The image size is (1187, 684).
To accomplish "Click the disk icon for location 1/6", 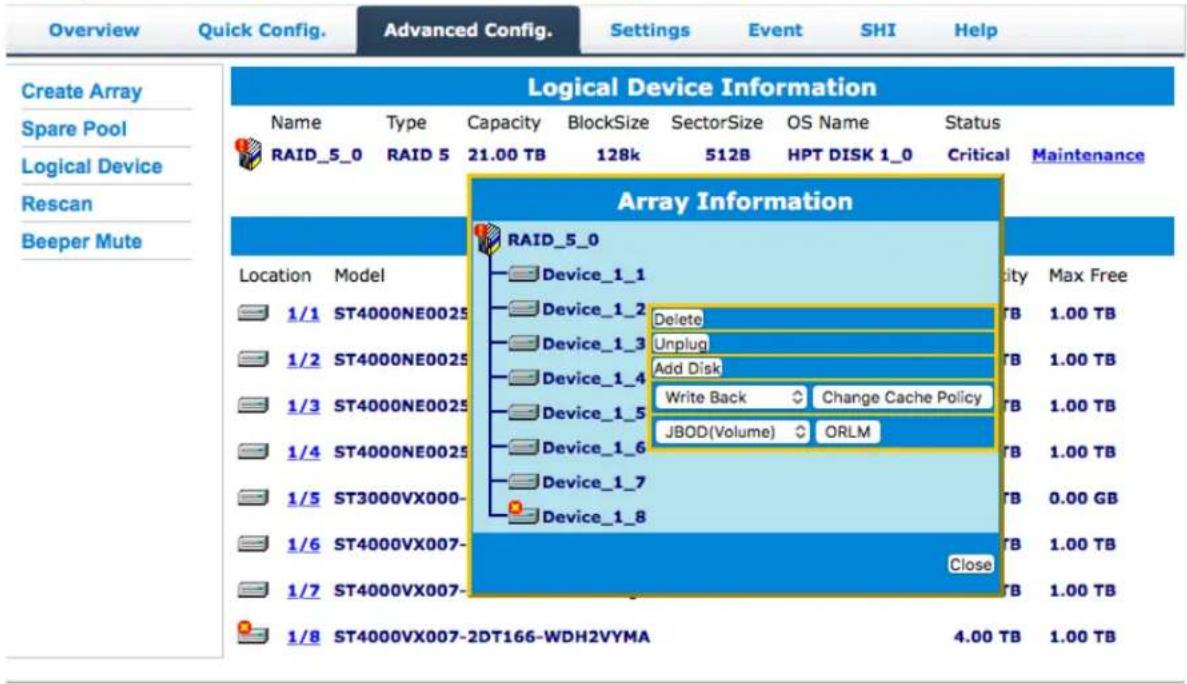I will pos(254,543).
